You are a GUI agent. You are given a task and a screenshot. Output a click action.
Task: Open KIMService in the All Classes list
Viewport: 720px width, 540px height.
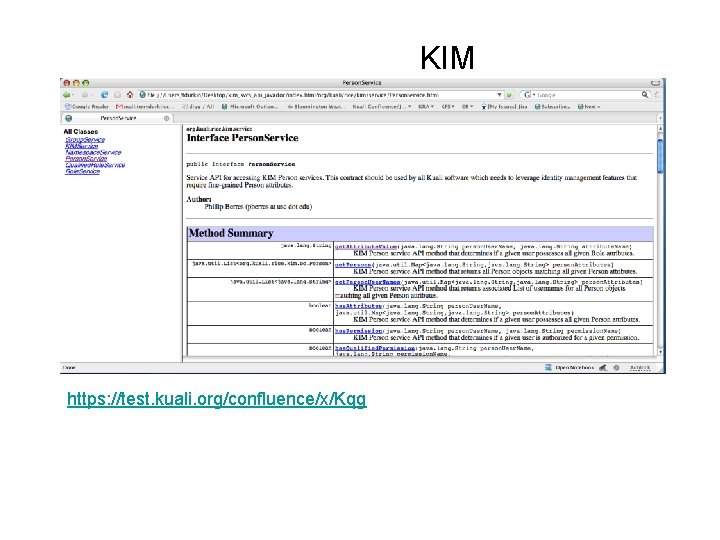tap(82, 146)
